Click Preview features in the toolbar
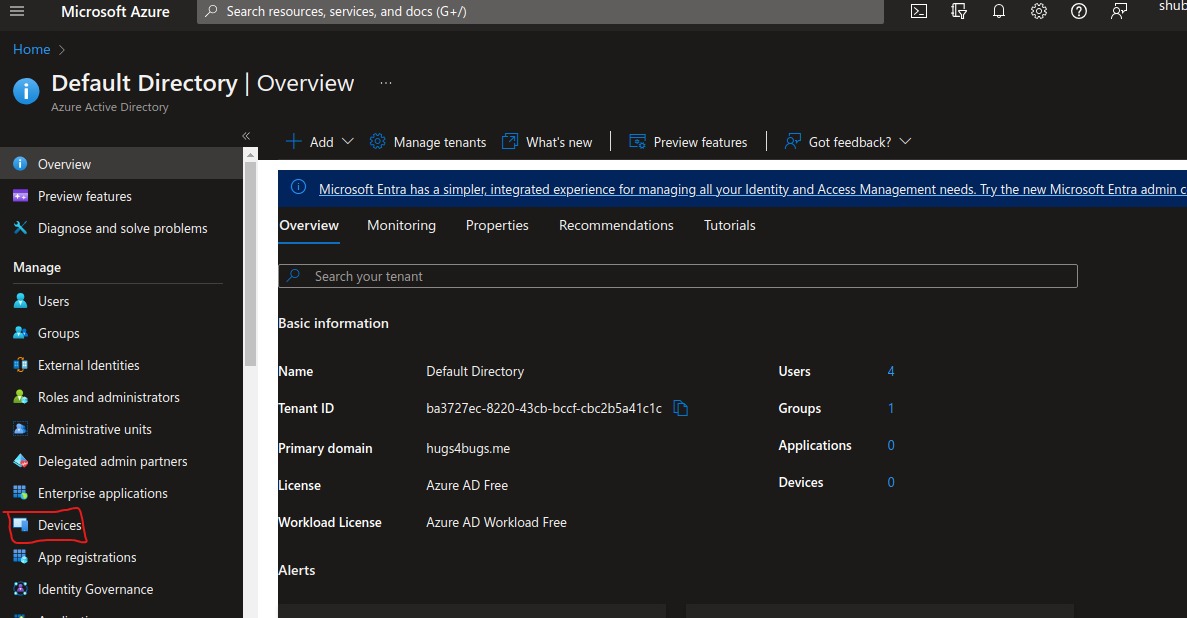This screenshot has width=1187, height=618. pos(688,142)
